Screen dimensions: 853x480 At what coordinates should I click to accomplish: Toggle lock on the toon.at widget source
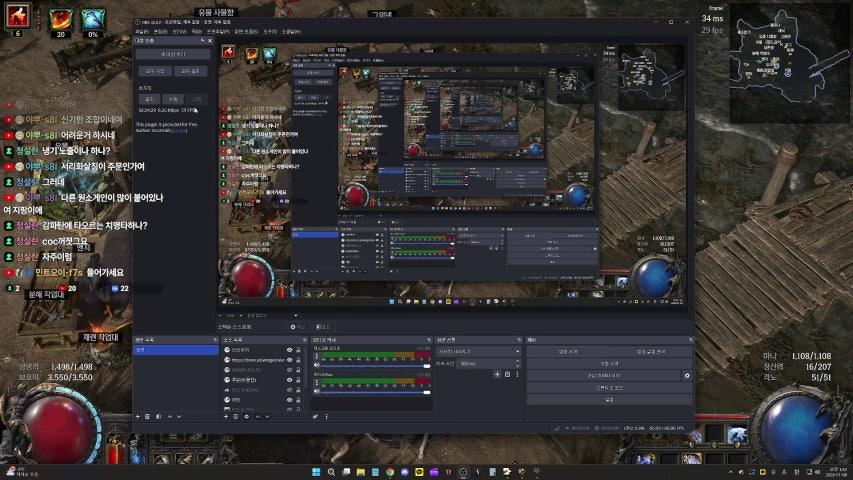click(298, 360)
